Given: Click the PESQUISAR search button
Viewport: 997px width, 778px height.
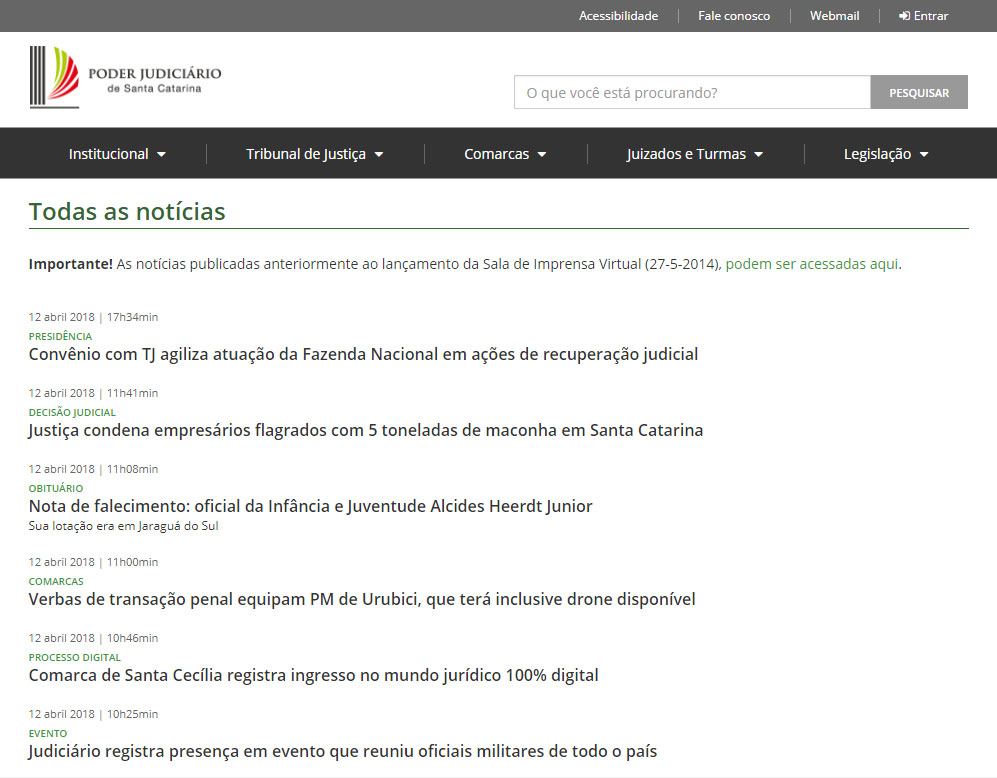Looking at the screenshot, I should (918, 92).
